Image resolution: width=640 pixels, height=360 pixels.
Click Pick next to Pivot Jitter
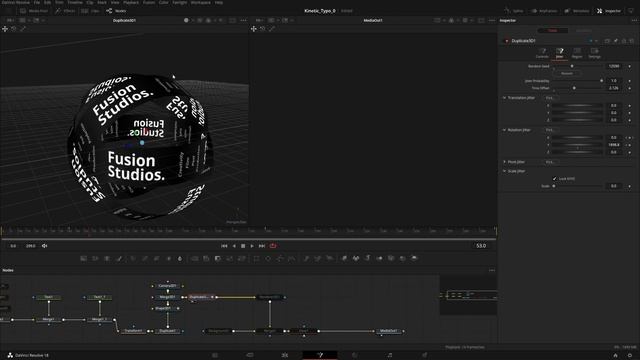(550, 162)
